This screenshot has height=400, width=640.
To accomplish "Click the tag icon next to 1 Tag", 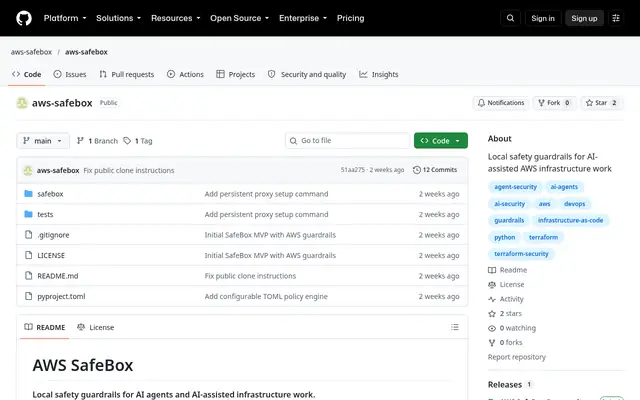I will [x=127, y=141].
